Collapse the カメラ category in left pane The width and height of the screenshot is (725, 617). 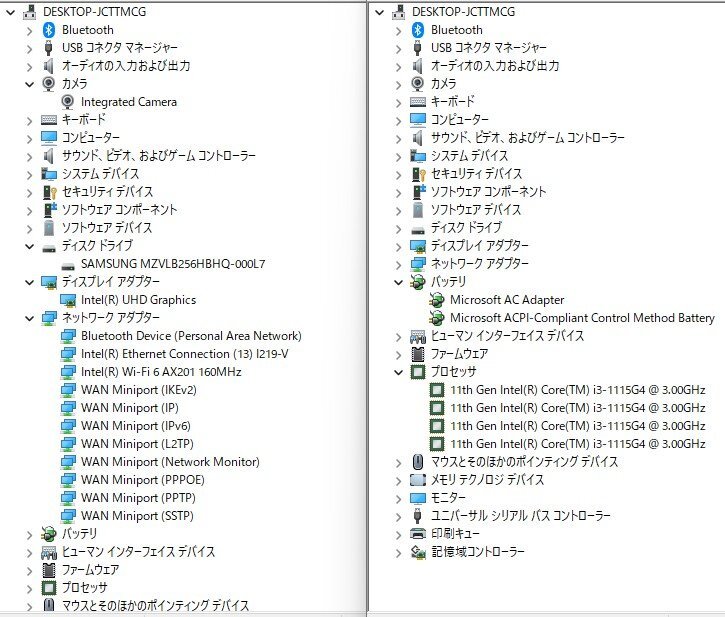click(30, 84)
